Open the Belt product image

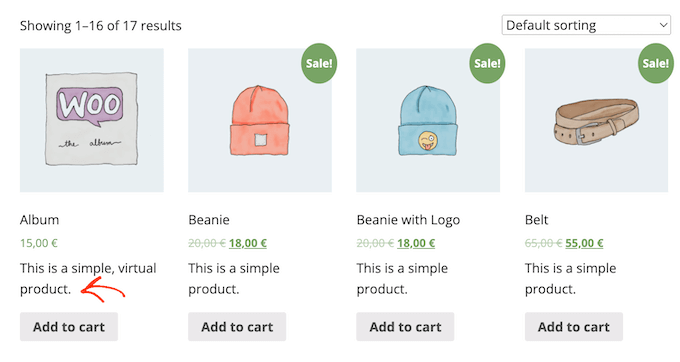pos(596,120)
